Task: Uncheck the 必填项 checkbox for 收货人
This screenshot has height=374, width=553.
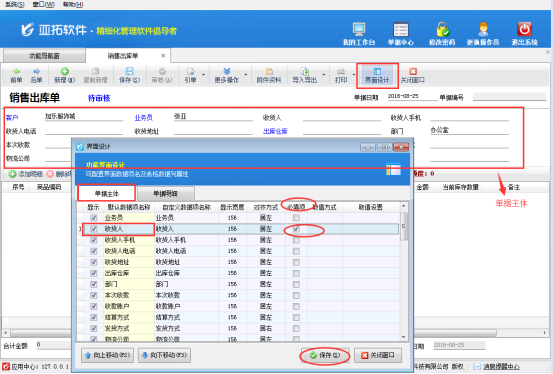Action: click(296, 229)
